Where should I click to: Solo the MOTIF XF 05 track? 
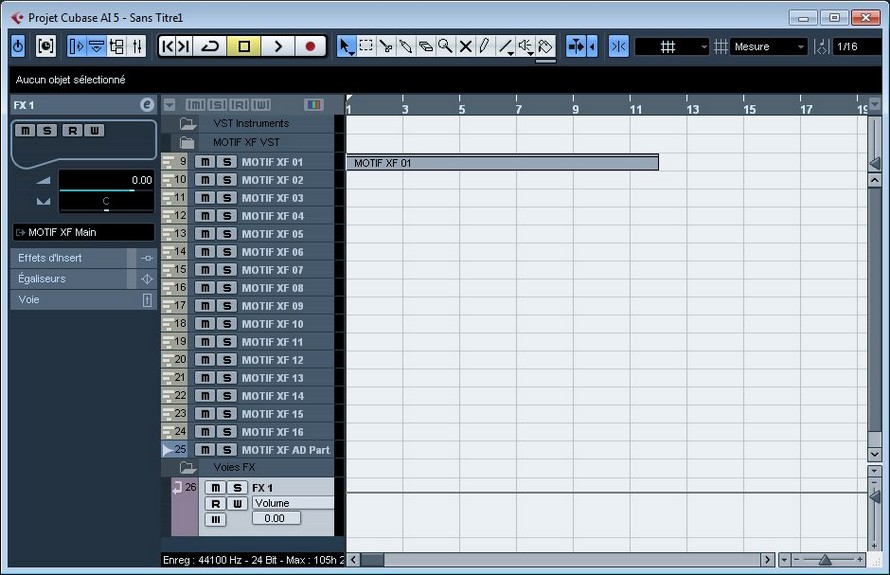click(227, 234)
